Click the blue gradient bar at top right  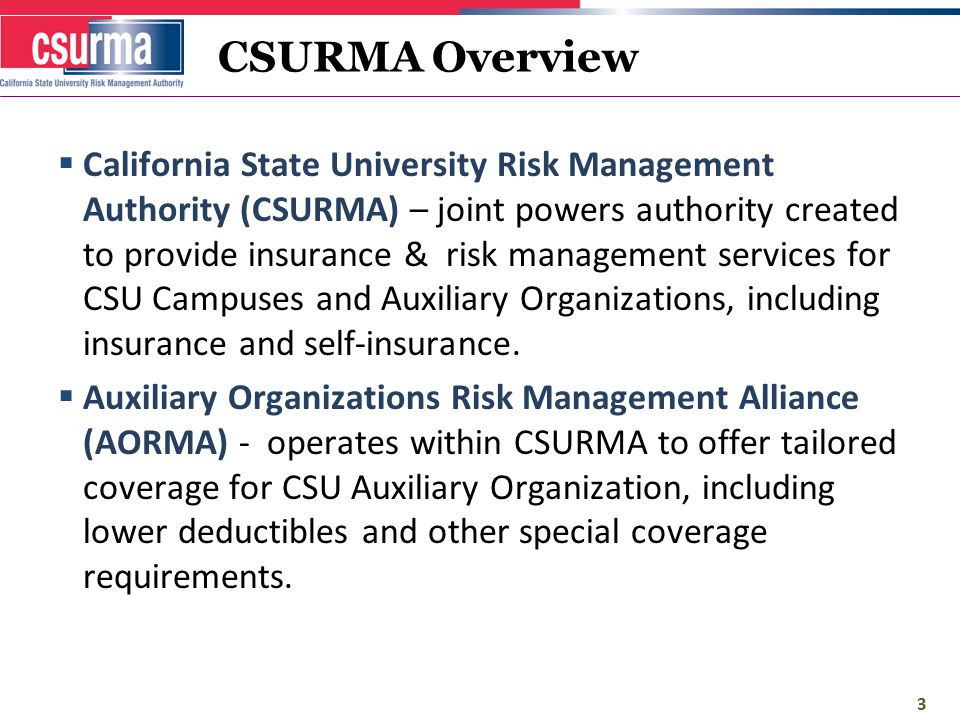710,11
